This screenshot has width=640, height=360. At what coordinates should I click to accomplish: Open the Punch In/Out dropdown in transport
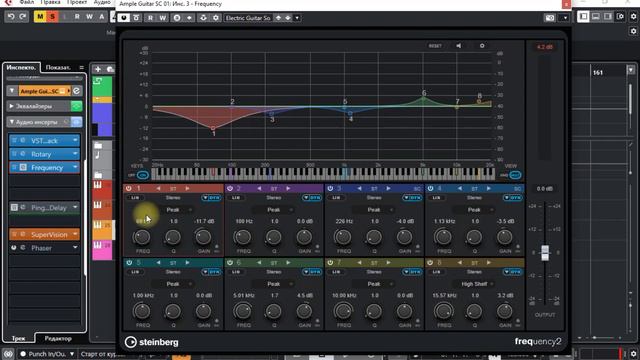[x=72, y=354]
